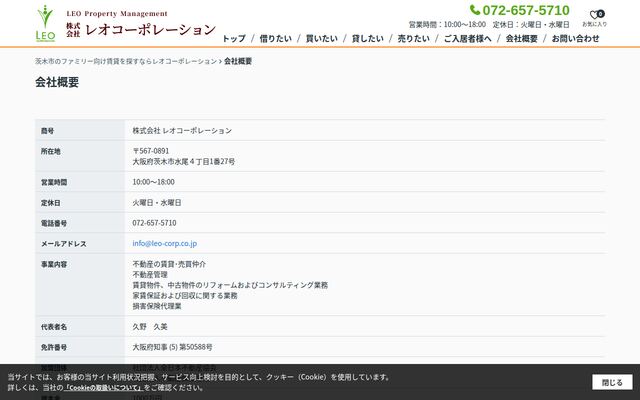The width and height of the screenshot is (640, 400).
Task: Click the table's 072-657-5710 phone value
Action: [x=154, y=223]
